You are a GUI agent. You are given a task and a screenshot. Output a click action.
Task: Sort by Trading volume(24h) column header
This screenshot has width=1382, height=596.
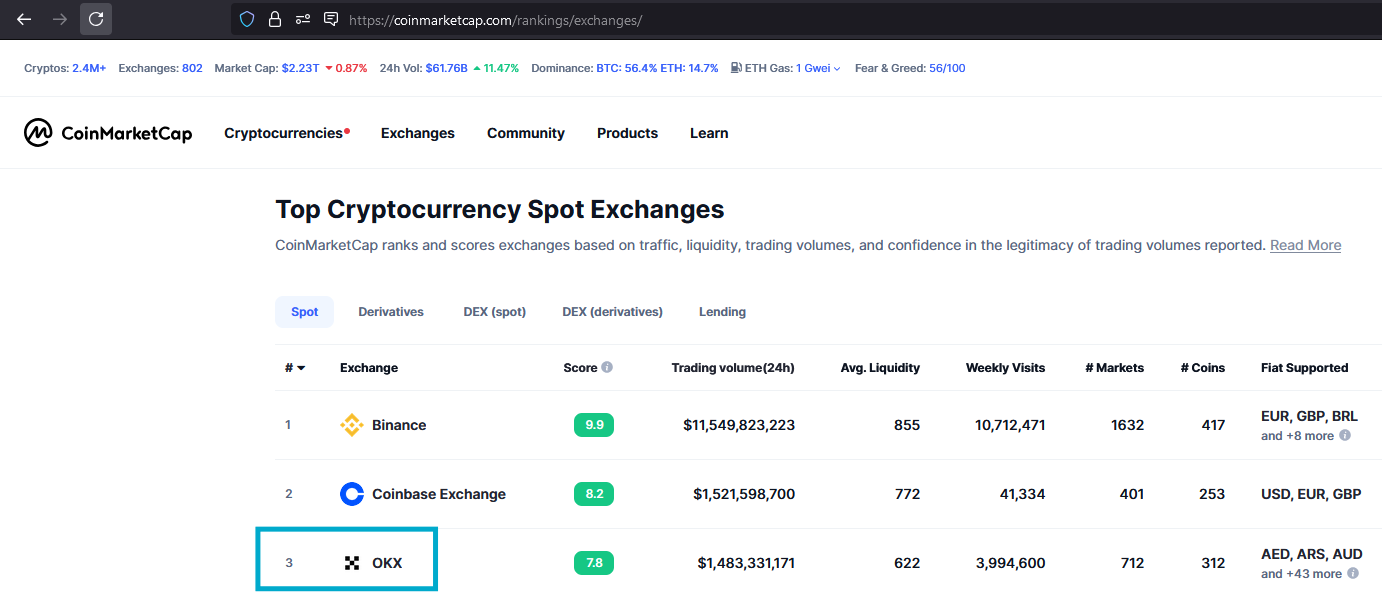(x=733, y=368)
